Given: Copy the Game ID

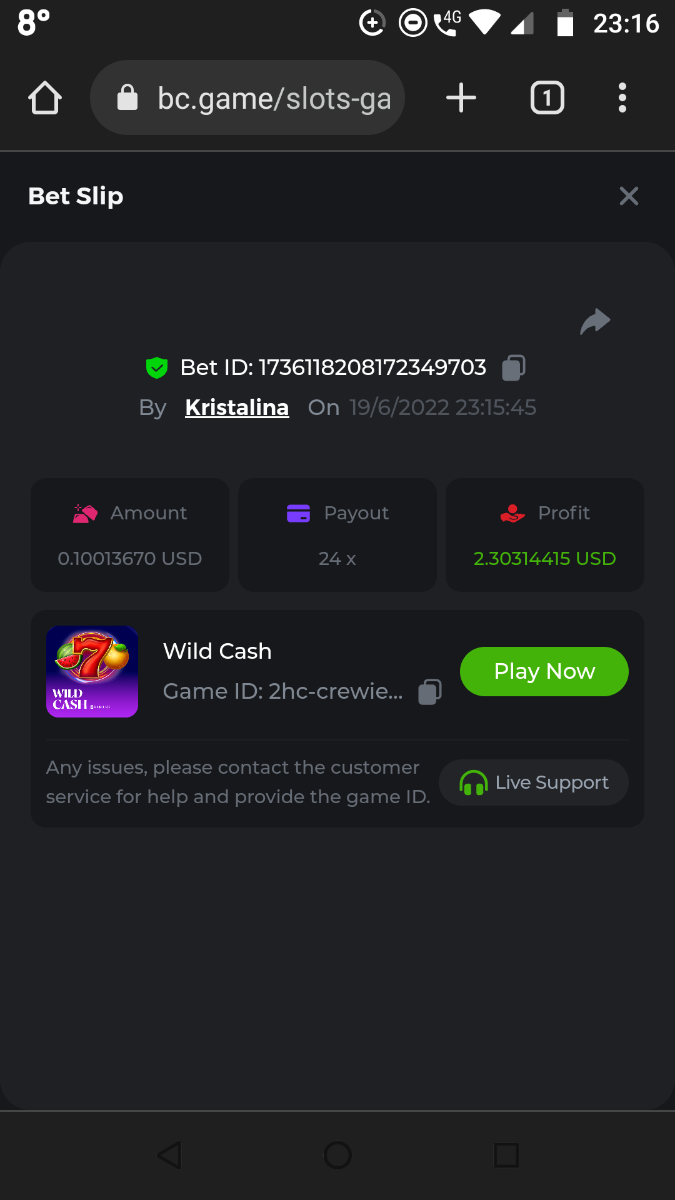Looking at the screenshot, I should [430, 692].
